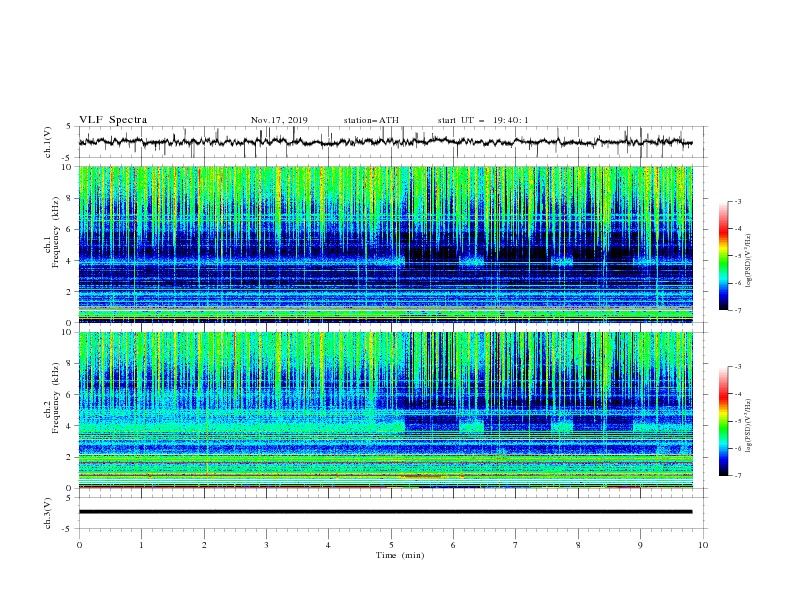Click time-axis tick label "0"

coord(79,545)
